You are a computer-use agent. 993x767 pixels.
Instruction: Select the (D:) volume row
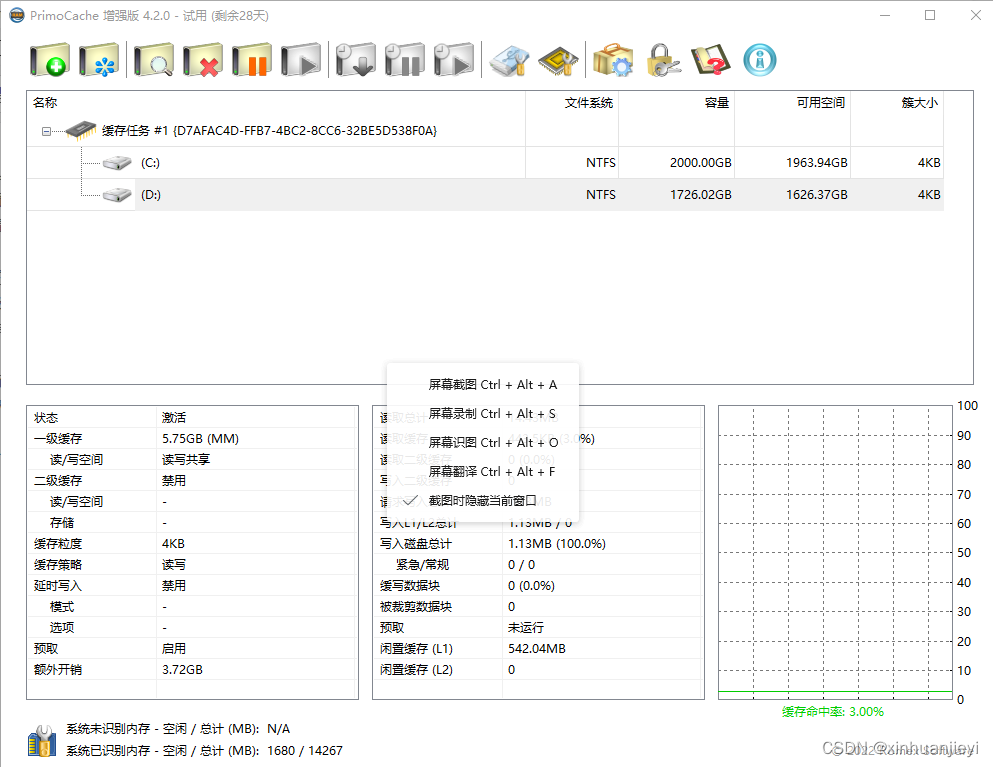point(485,194)
